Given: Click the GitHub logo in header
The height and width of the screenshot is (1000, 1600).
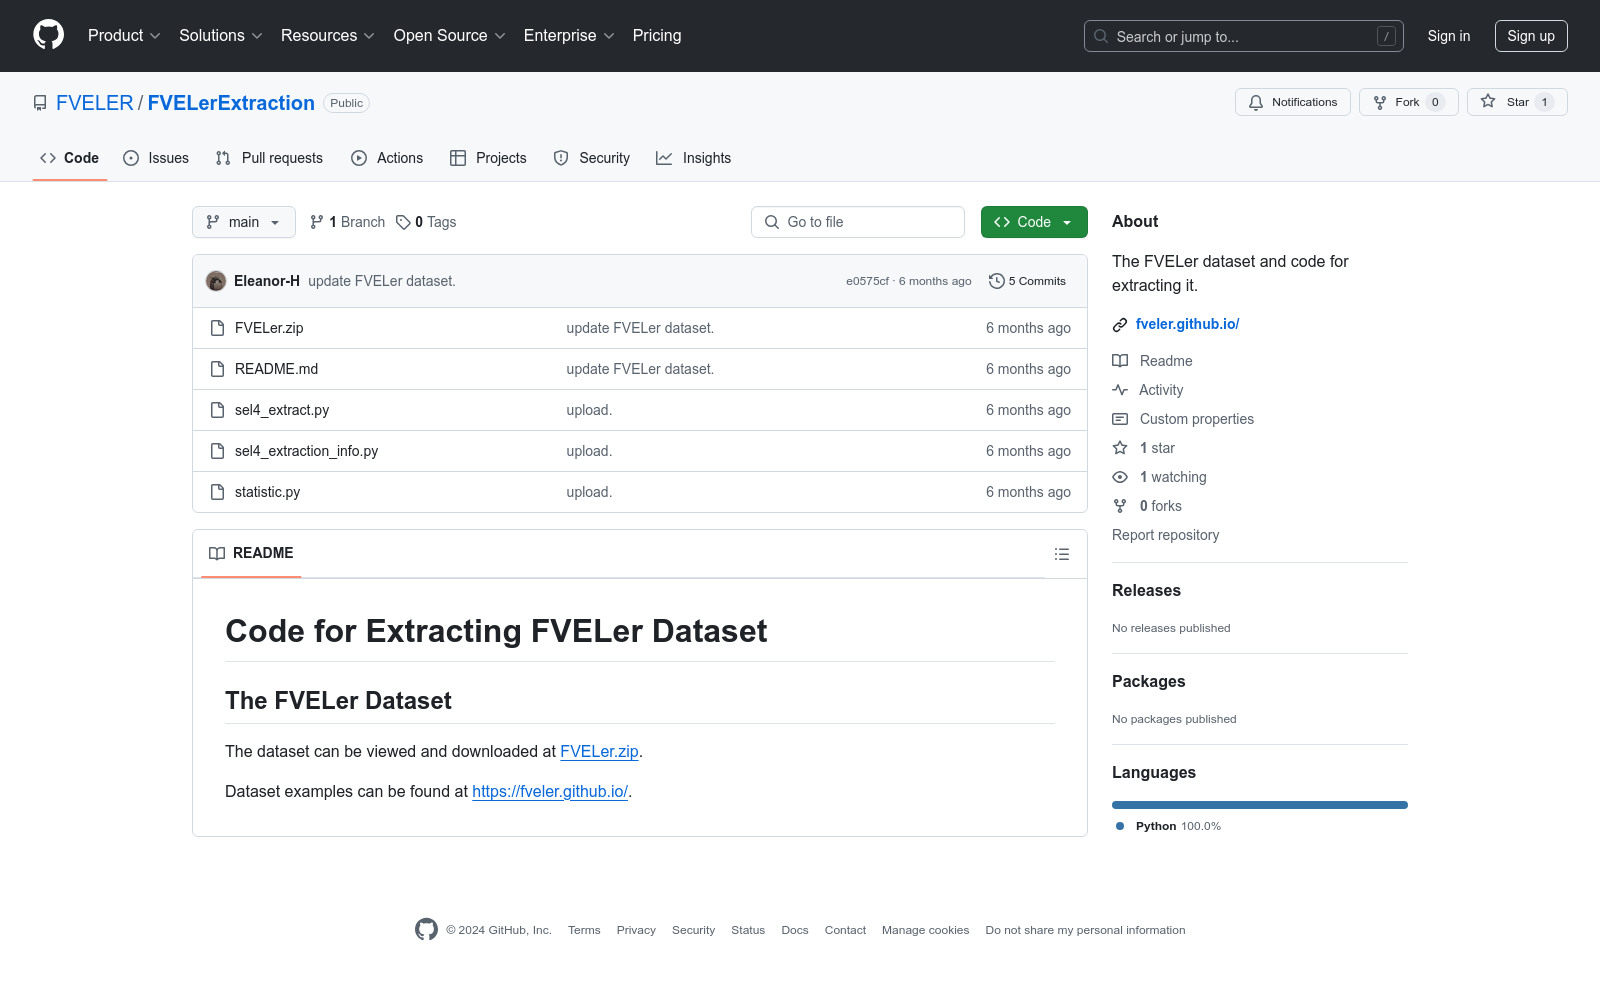Looking at the screenshot, I should pos(48,35).
